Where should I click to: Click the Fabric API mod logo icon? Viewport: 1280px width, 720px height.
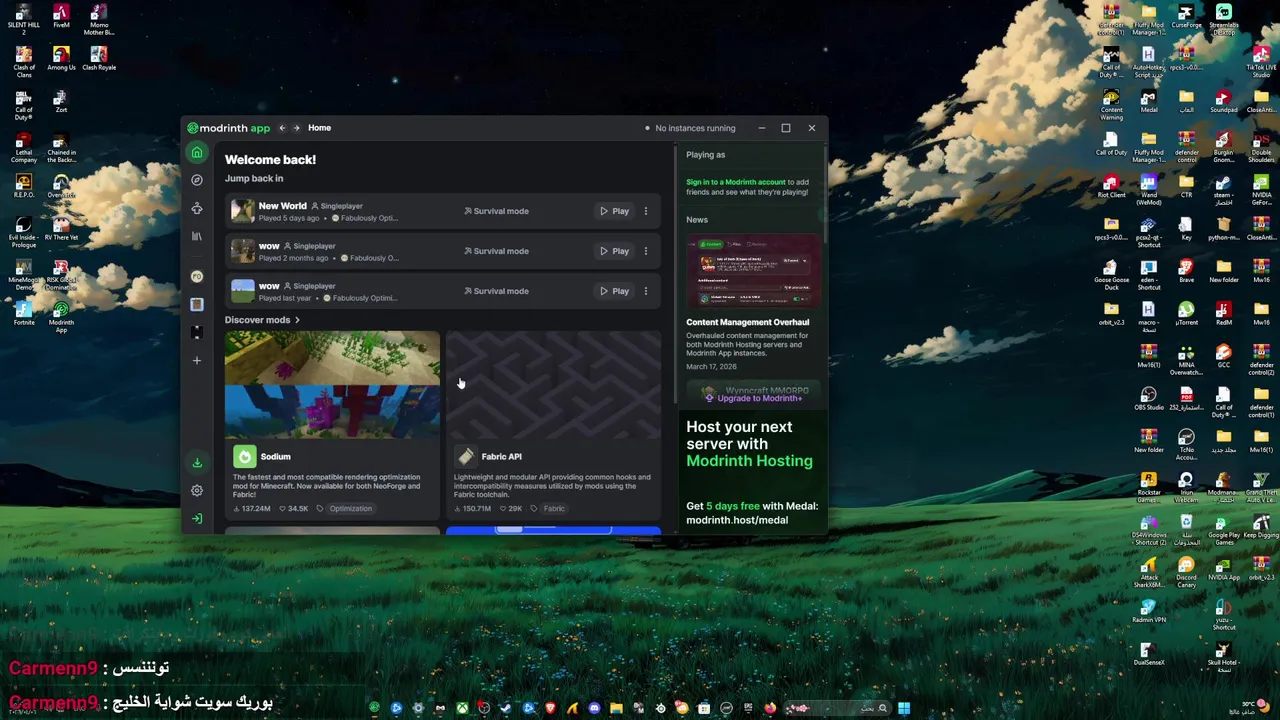coord(466,457)
